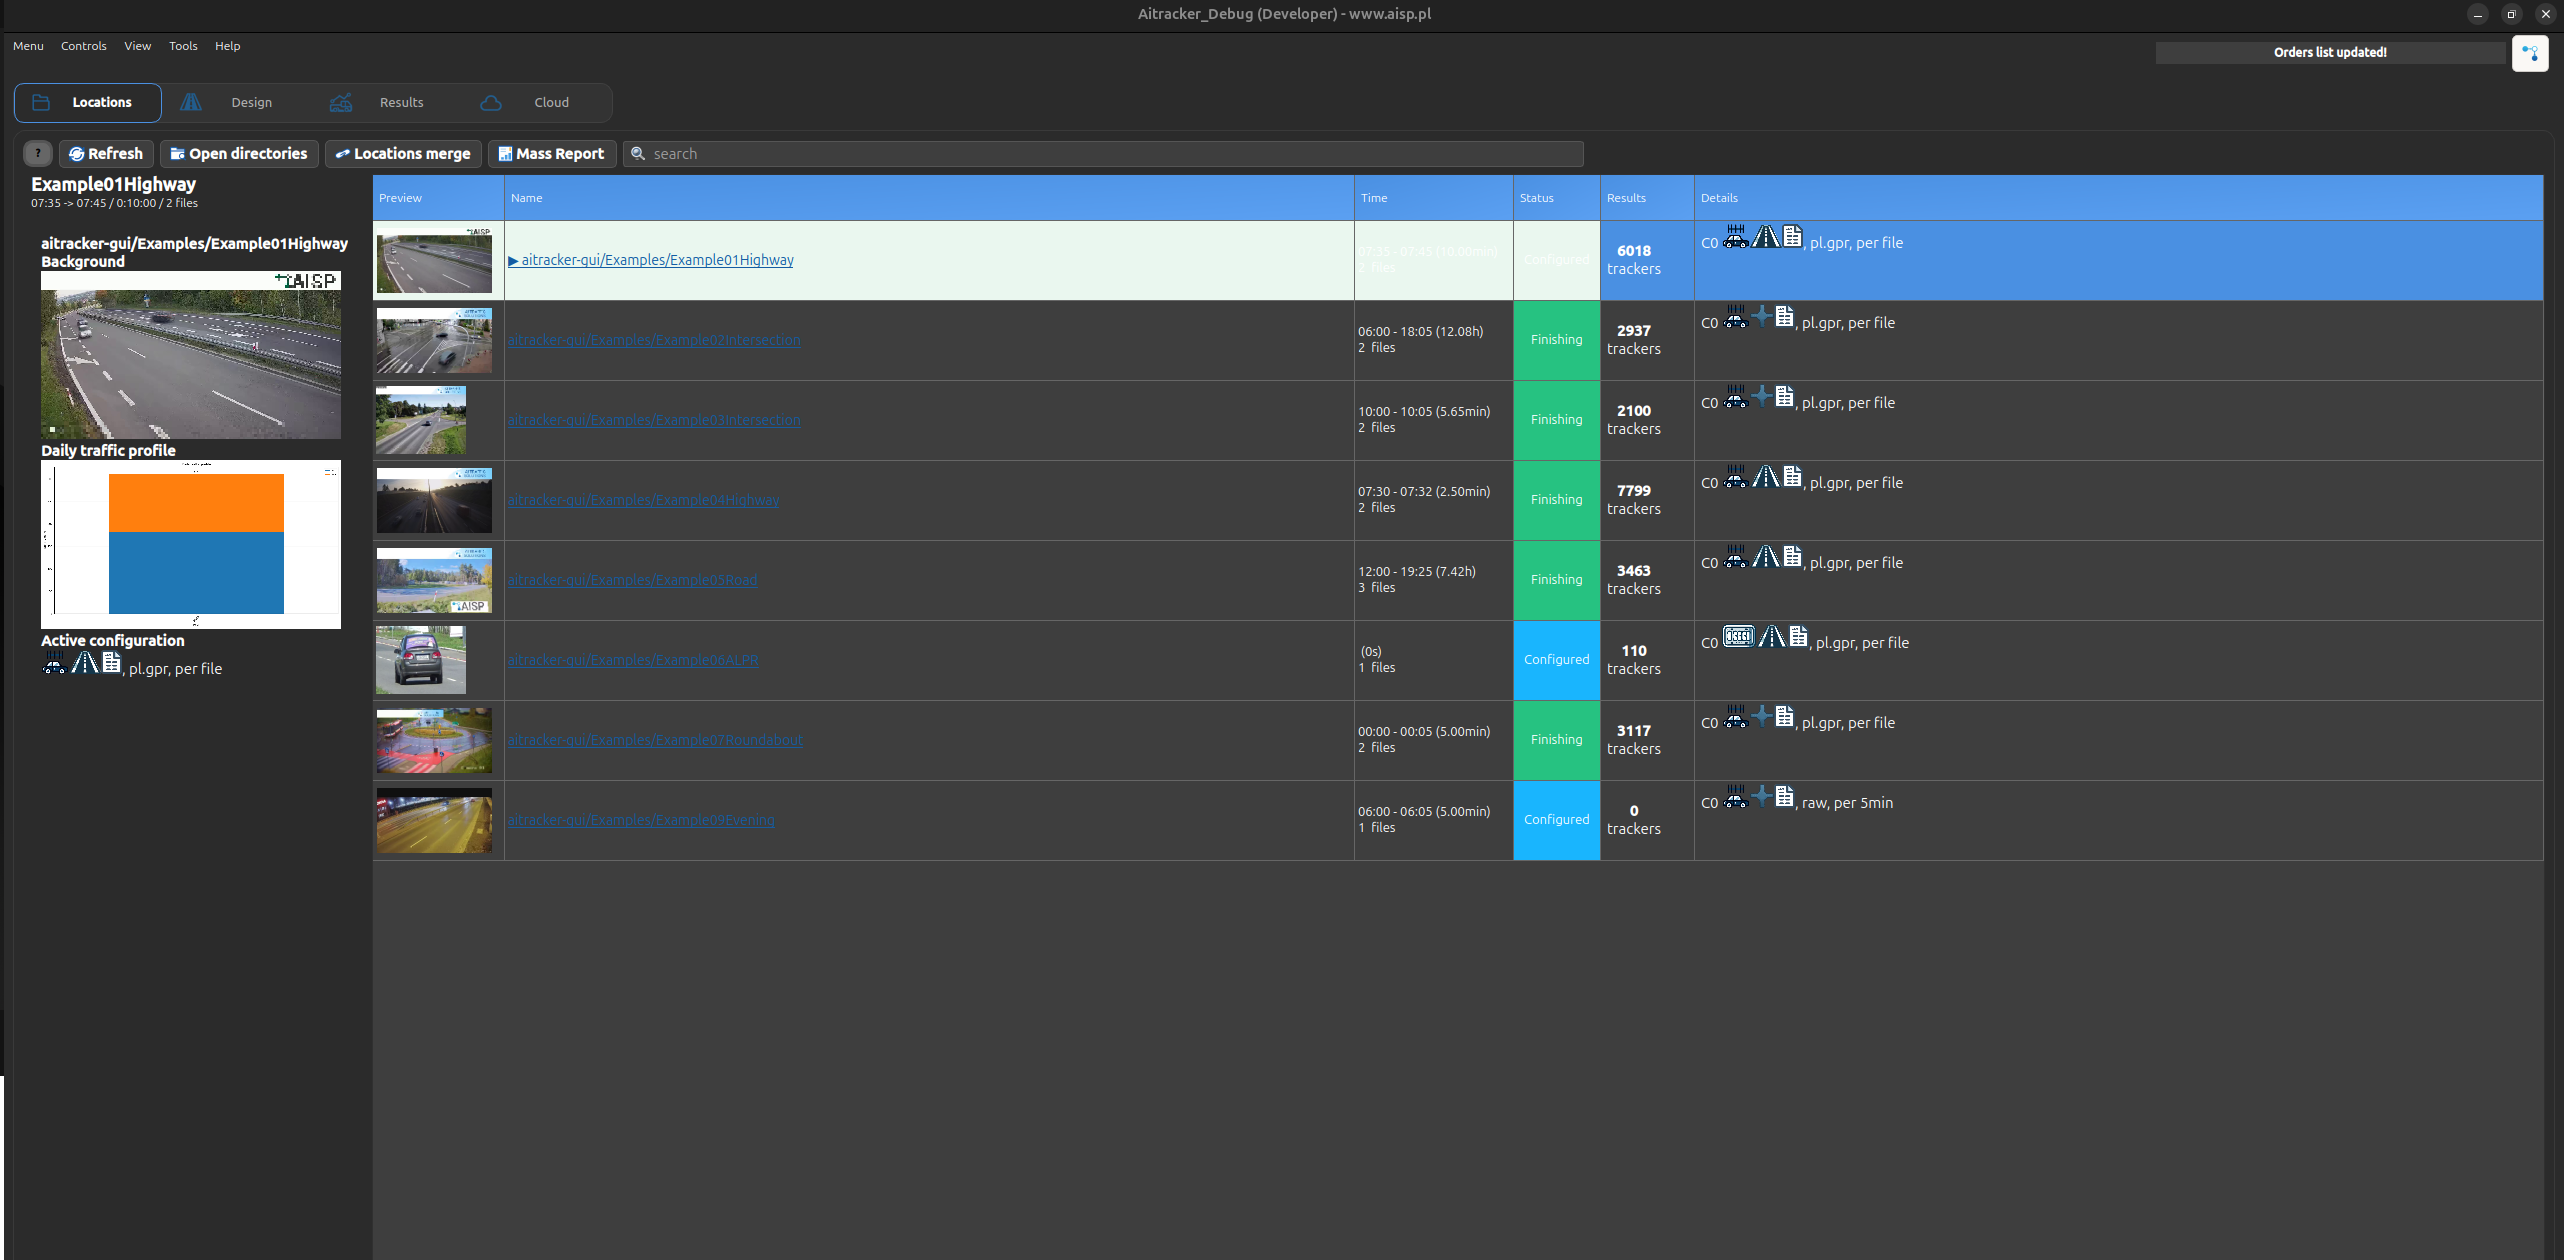Image resolution: width=2564 pixels, height=1260 pixels.
Task: Focus the search input field
Action: click(1103, 154)
